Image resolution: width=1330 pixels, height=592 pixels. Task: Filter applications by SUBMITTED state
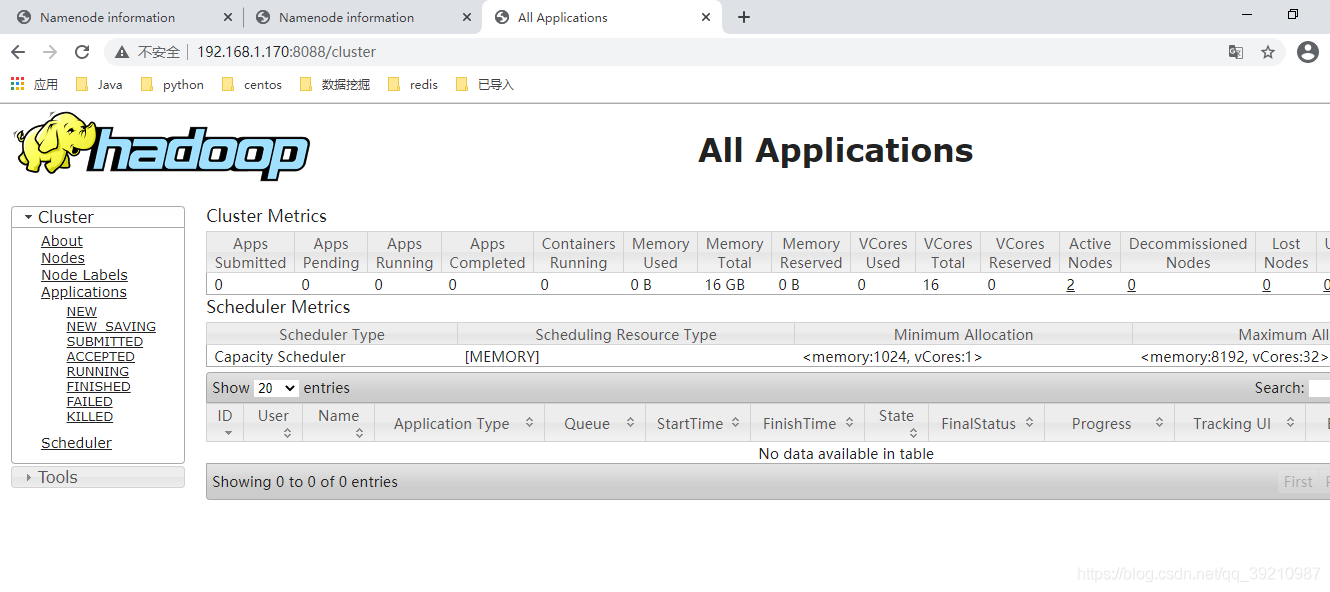point(105,342)
